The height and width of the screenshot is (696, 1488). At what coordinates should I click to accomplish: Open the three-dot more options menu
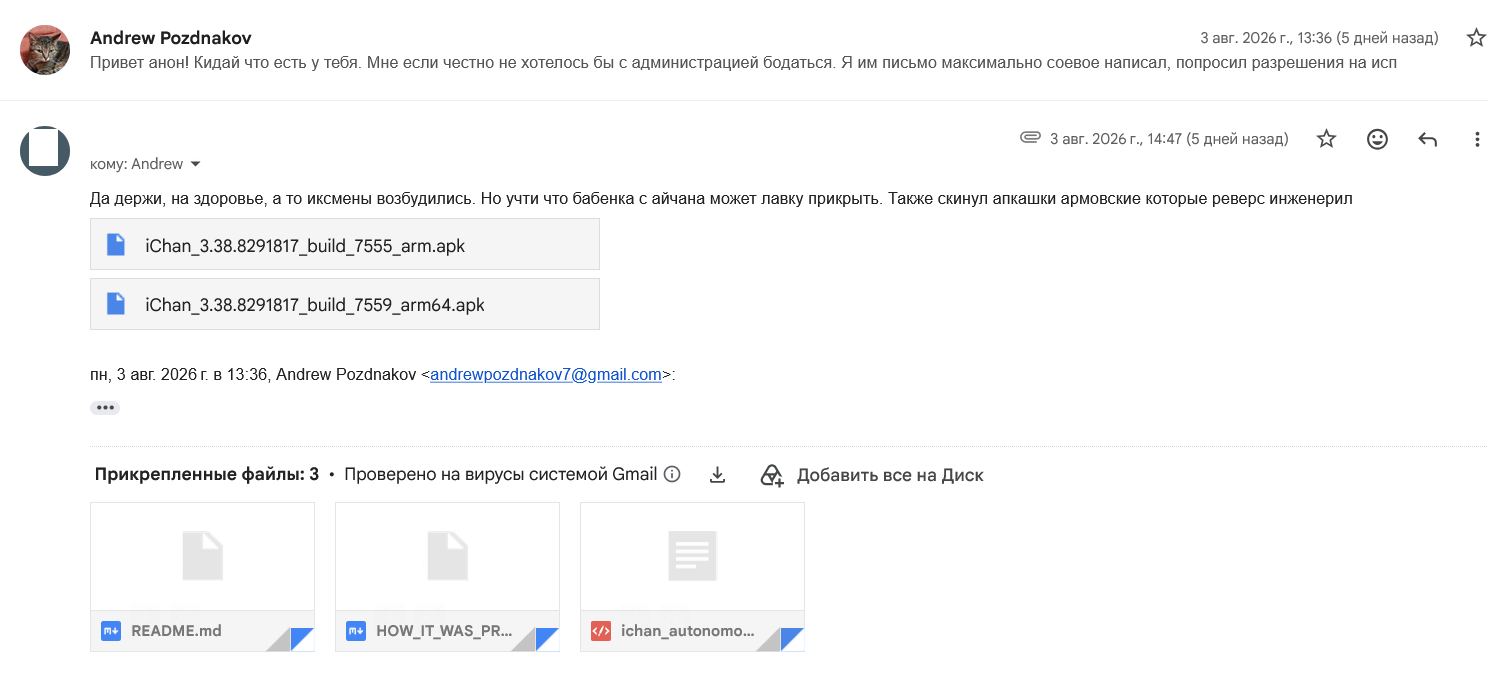(x=1476, y=139)
